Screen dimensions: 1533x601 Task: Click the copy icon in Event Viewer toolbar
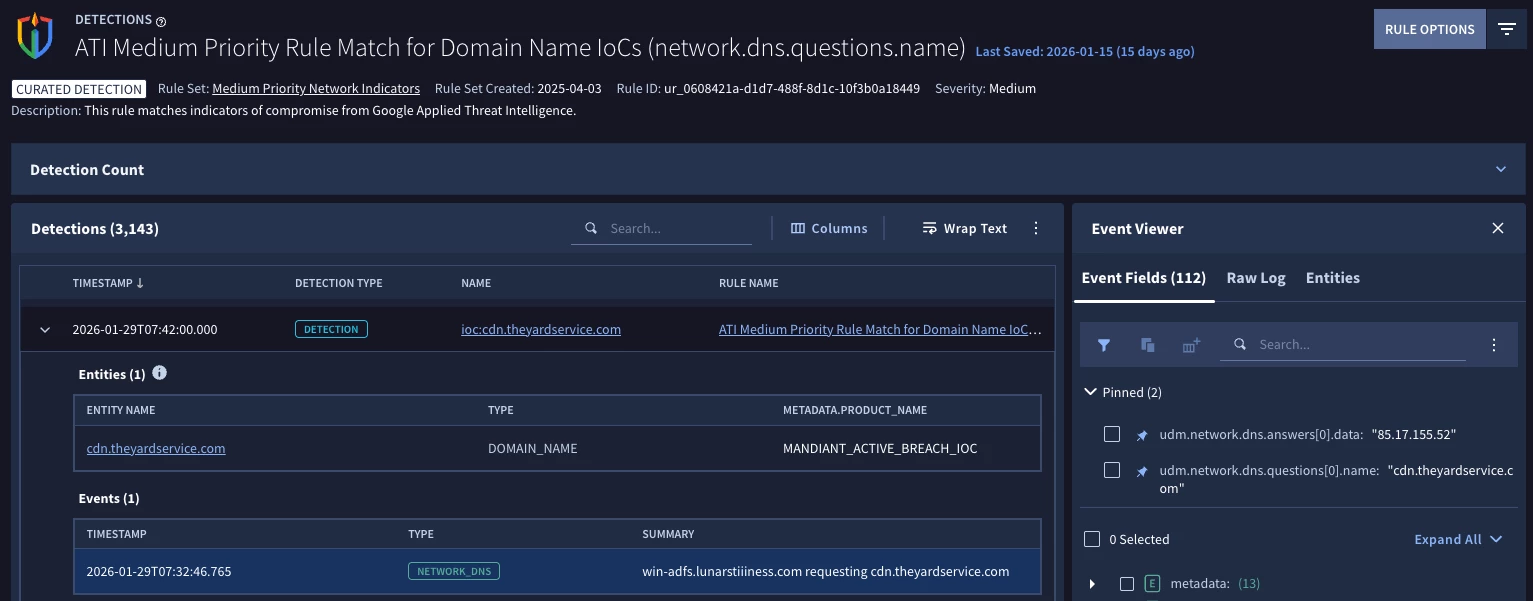click(1147, 344)
